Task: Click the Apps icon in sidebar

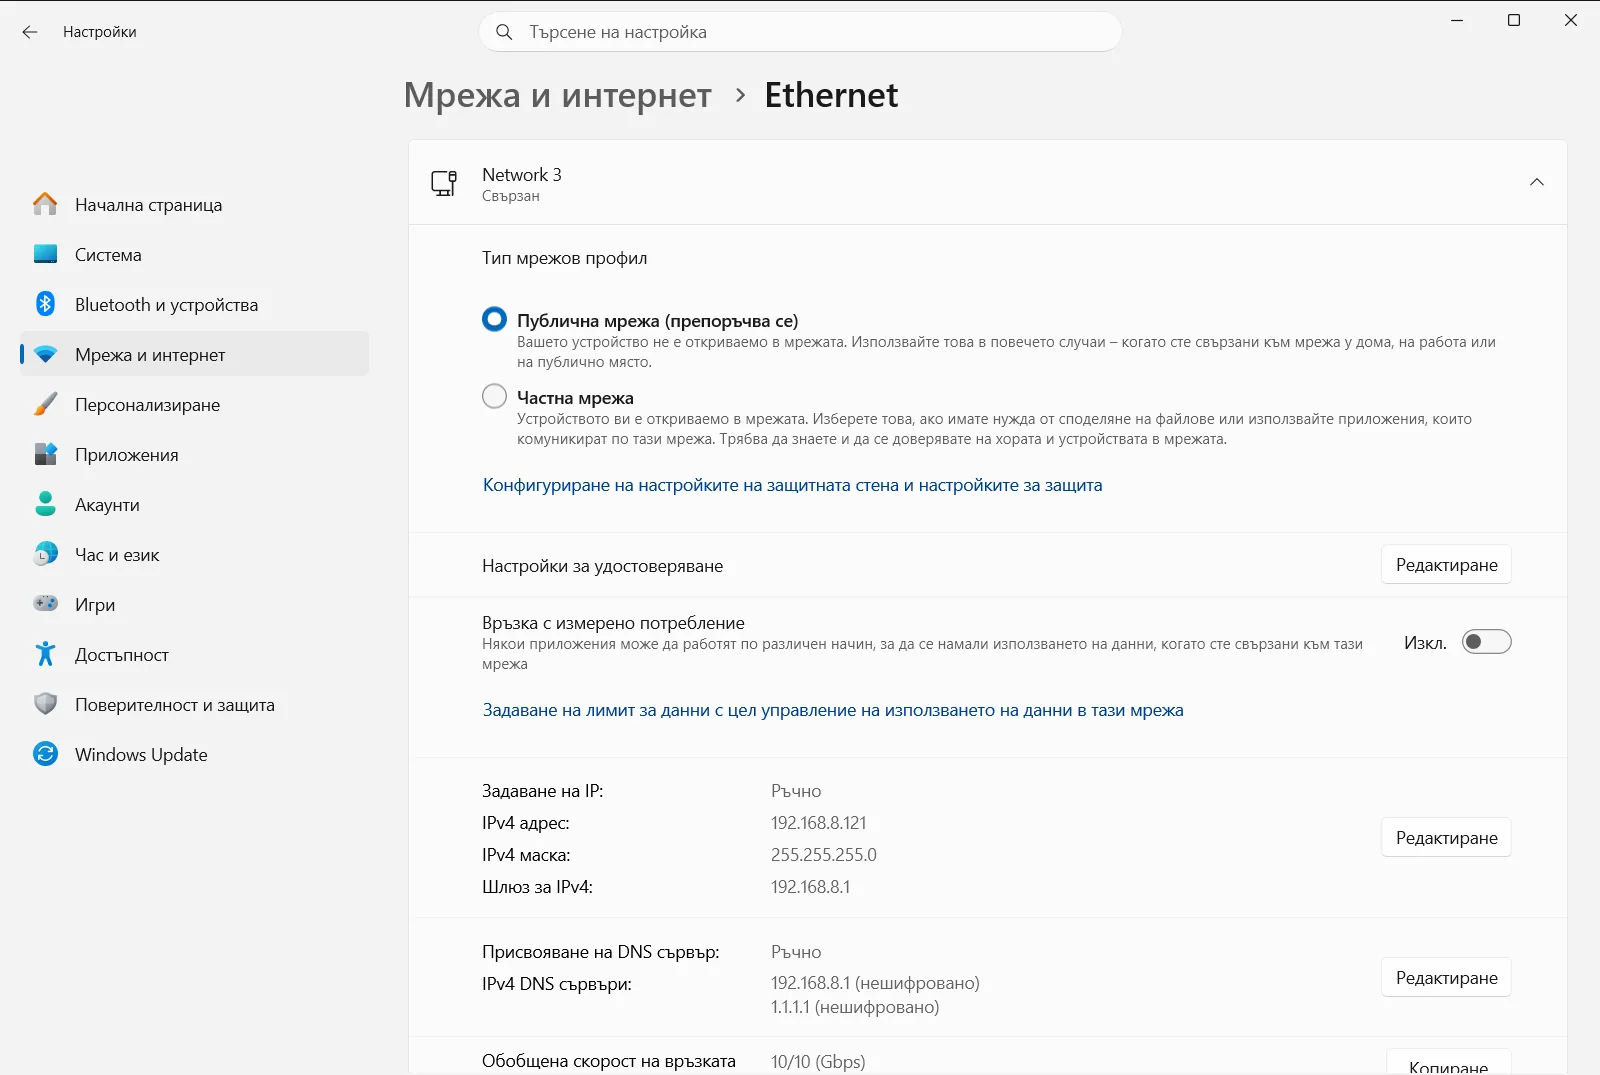Action: (x=45, y=454)
